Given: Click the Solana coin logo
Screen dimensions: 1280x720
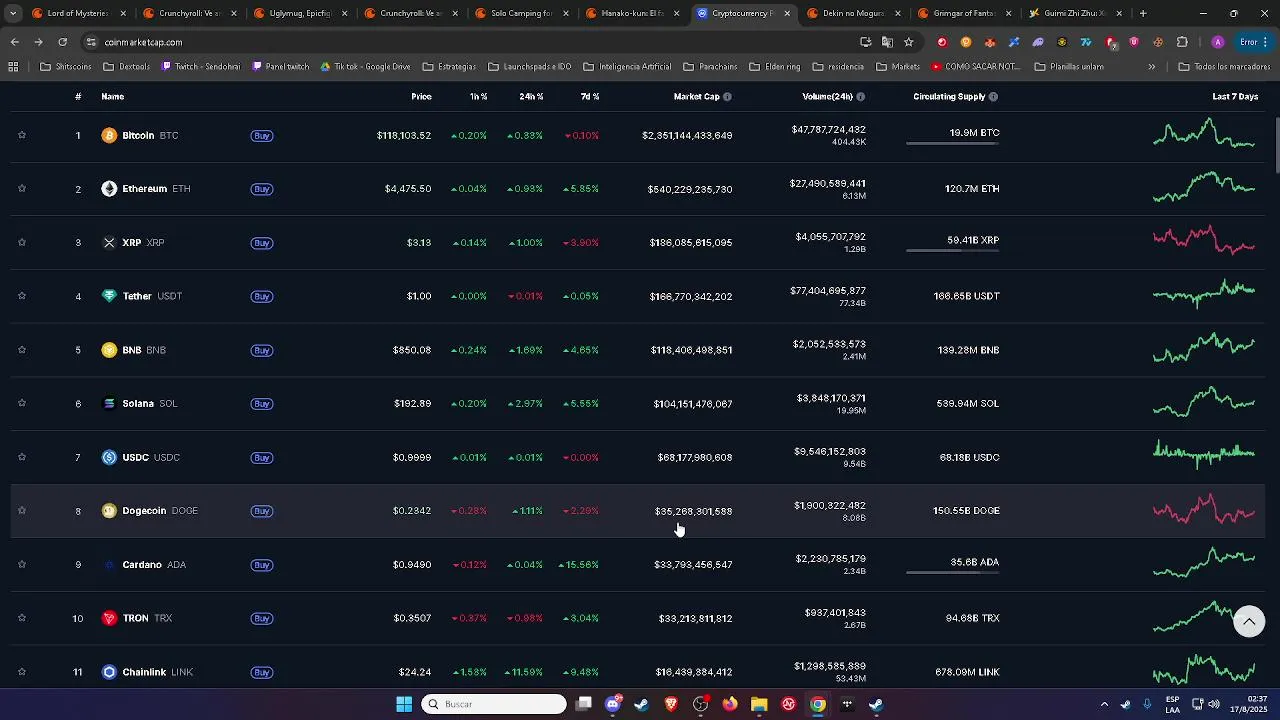Looking at the screenshot, I should tap(109, 404).
